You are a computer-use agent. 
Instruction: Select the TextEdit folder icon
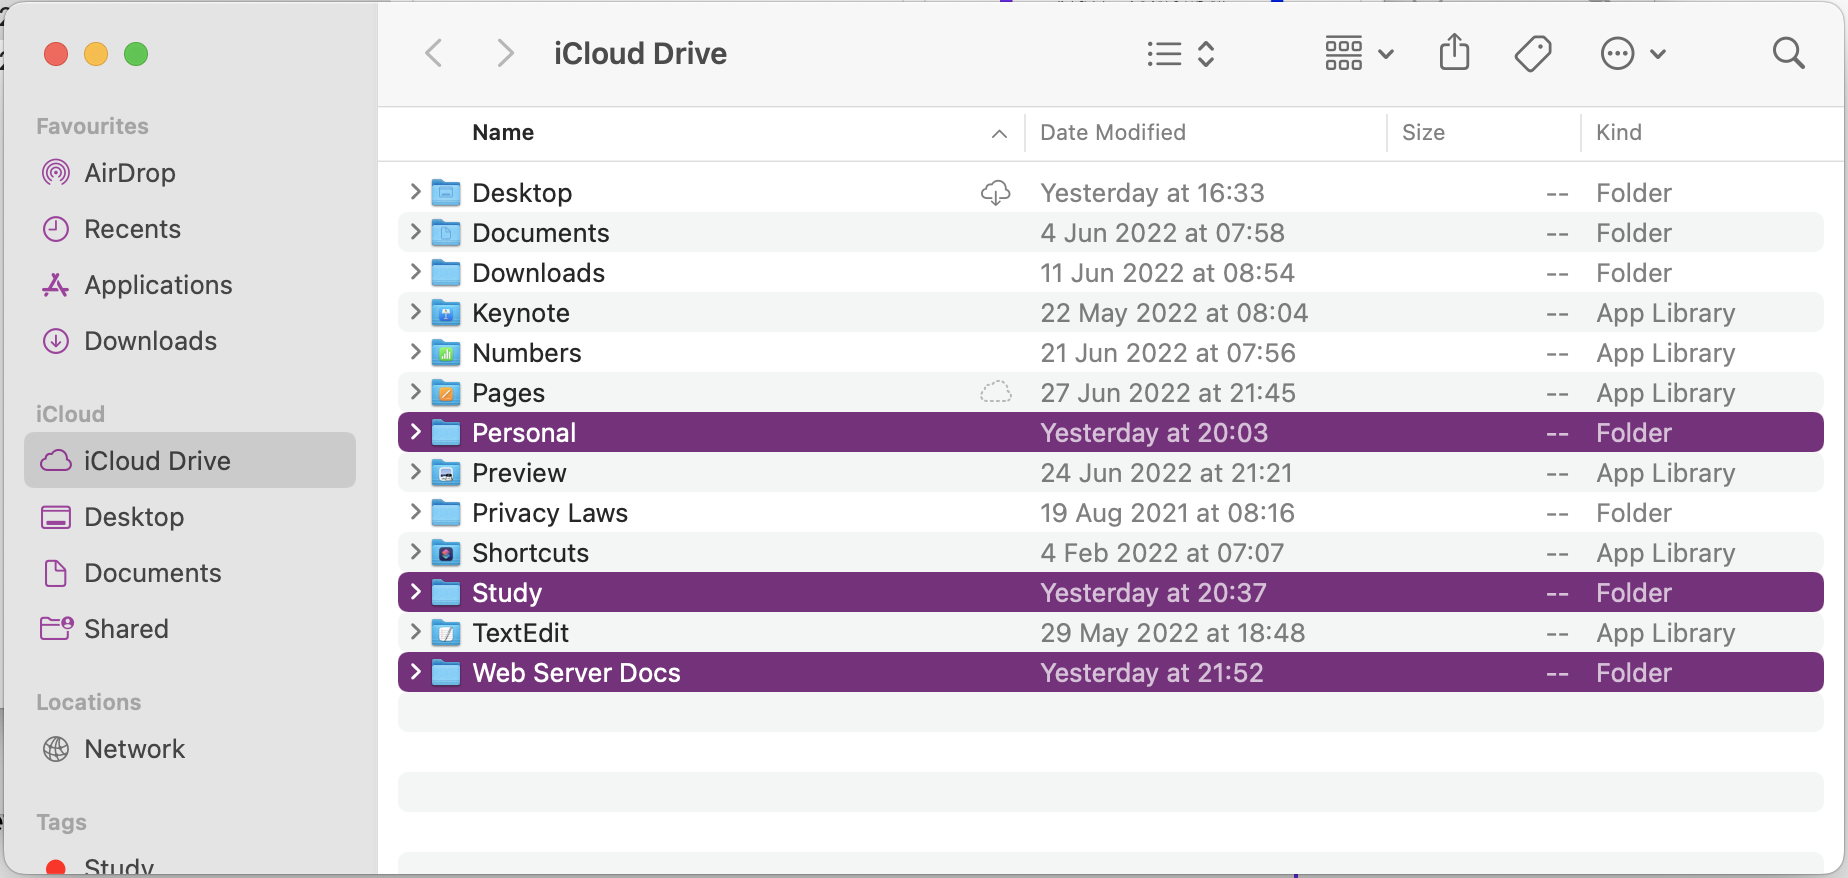click(x=446, y=633)
